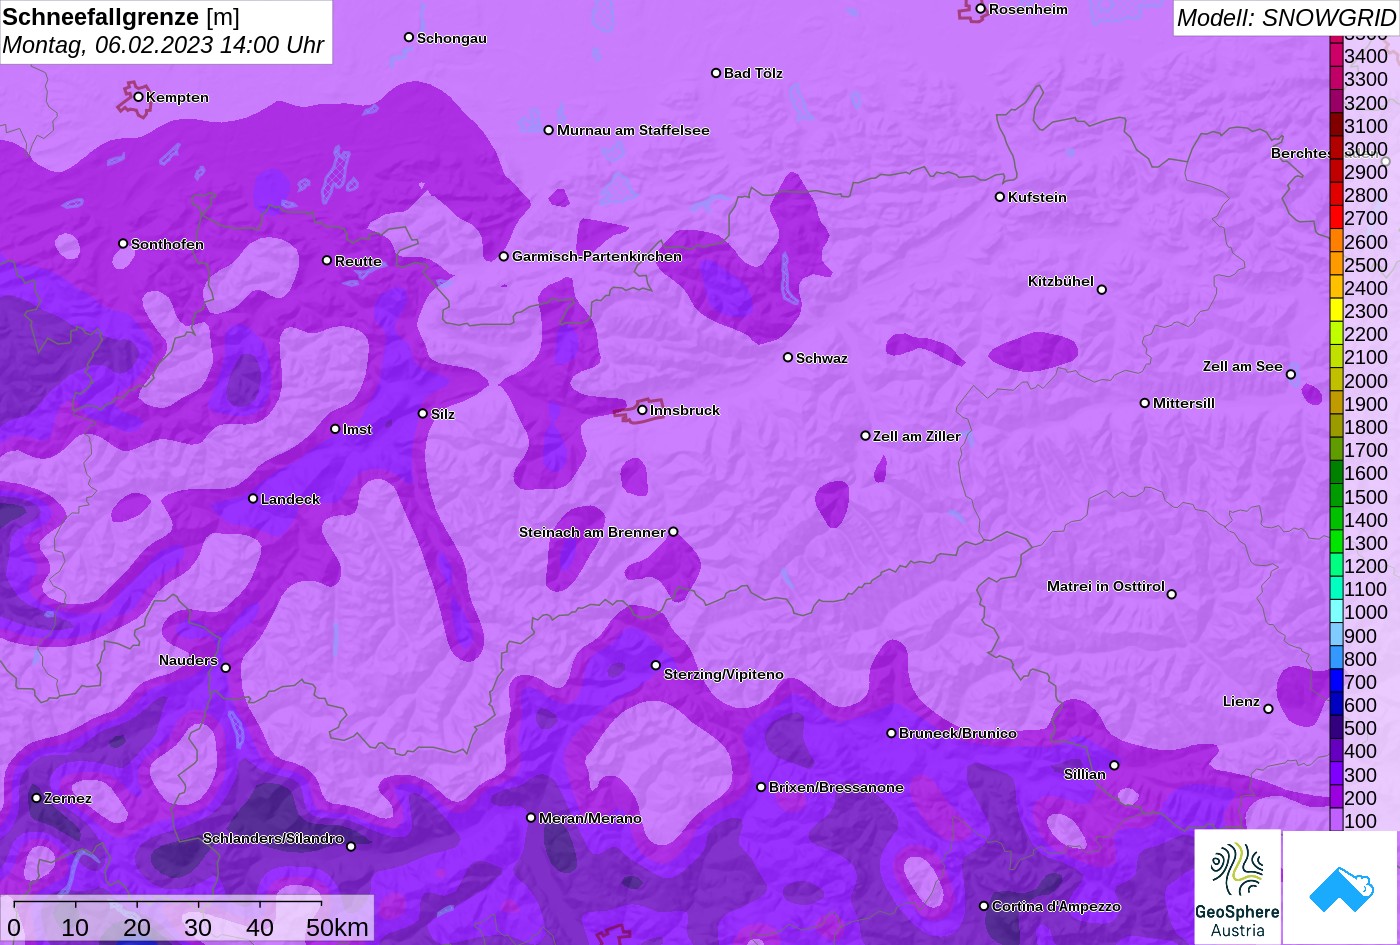
Task: Click the Zell am See marker
Action: pos(1291,375)
